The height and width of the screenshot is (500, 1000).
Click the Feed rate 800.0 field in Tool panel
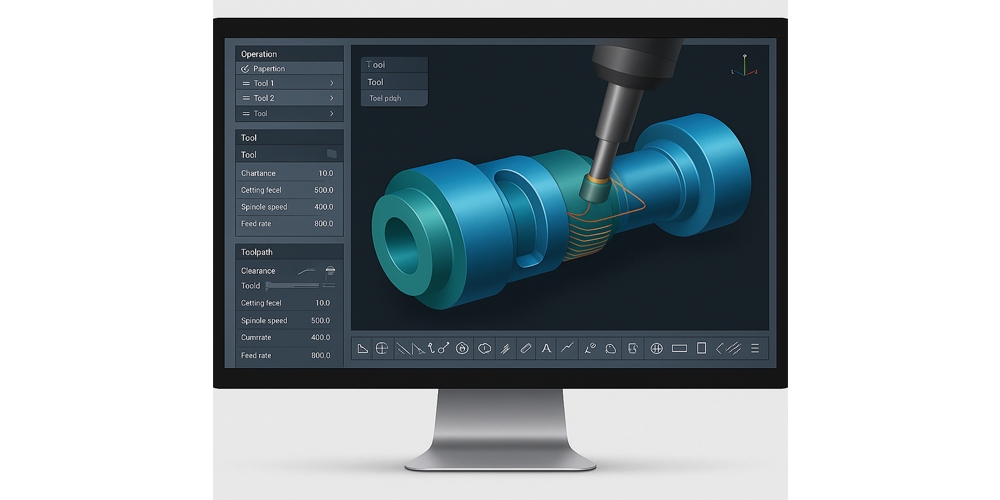322,224
